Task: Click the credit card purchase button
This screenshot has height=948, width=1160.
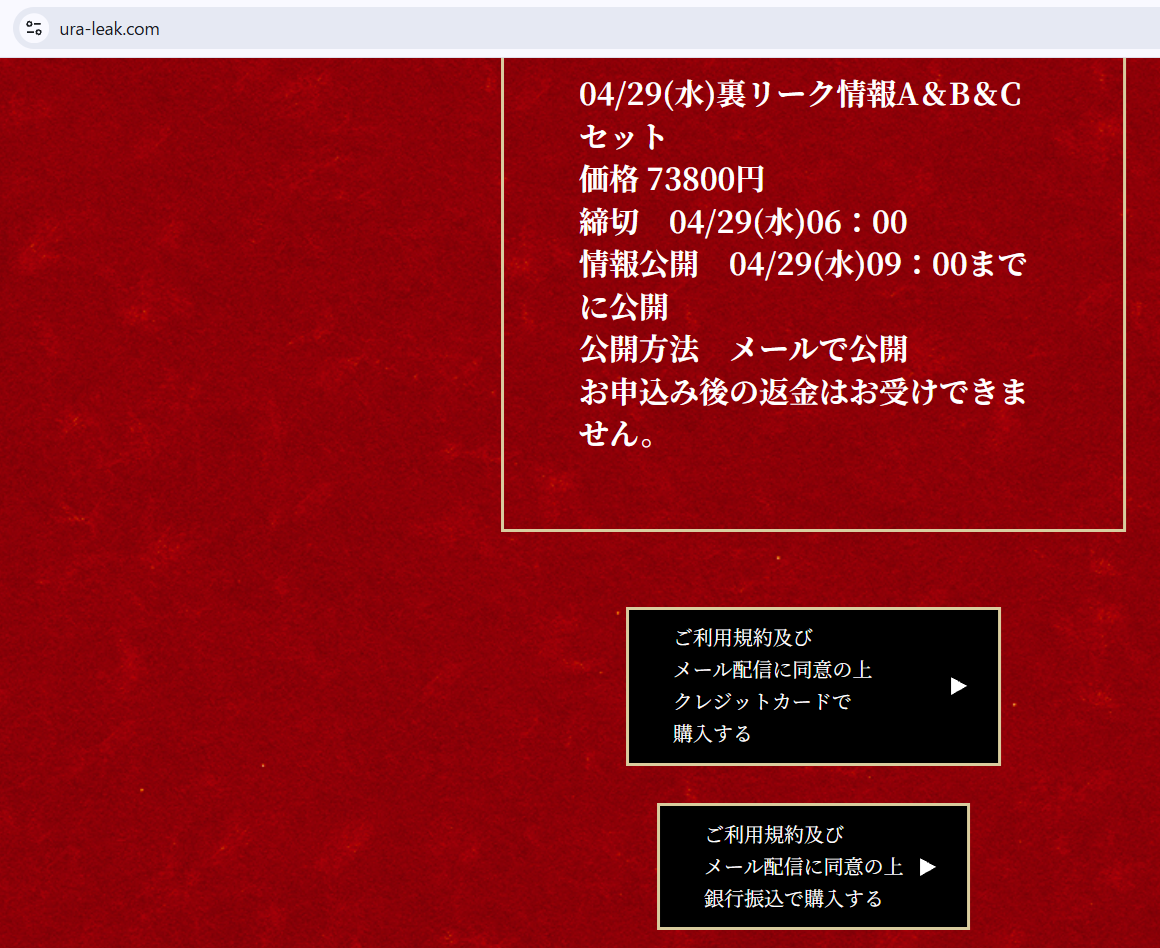Action: pyautogui.click(x=813, y=686)
